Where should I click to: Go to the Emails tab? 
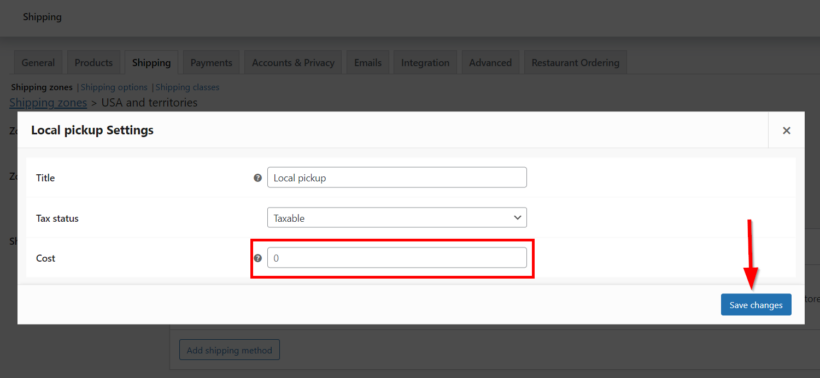tap(368, 63)
